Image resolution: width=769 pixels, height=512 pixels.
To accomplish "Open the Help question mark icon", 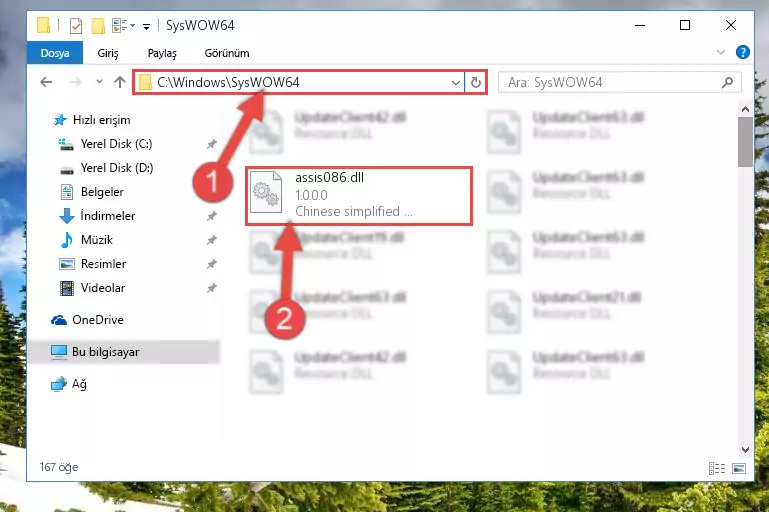I will click(x=743, y=52).
